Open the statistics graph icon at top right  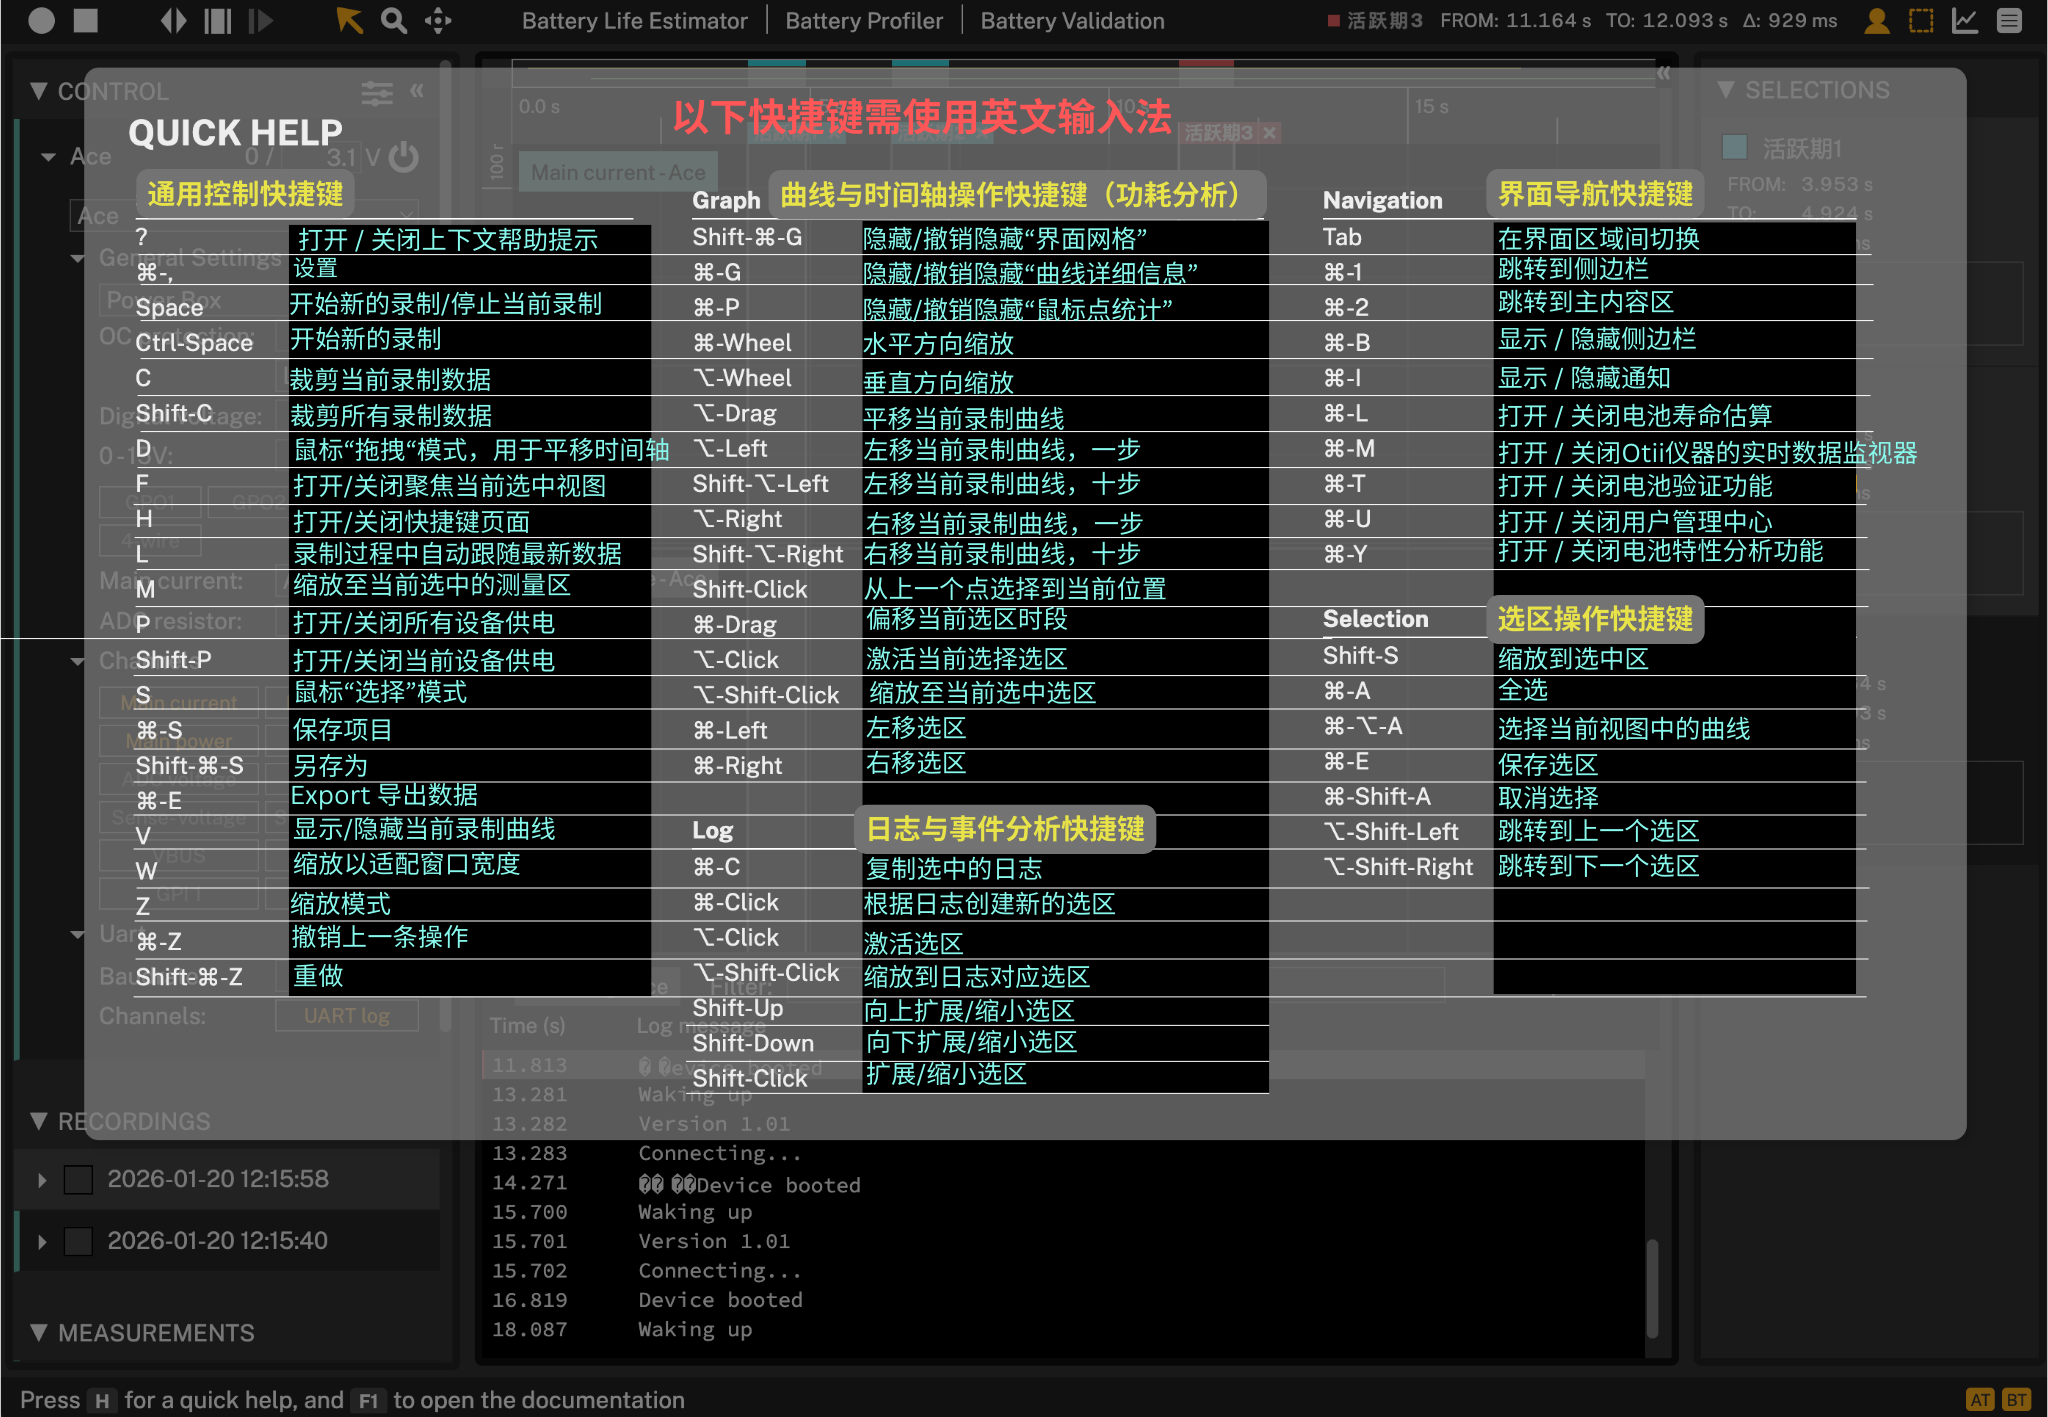coord(1963,20)
